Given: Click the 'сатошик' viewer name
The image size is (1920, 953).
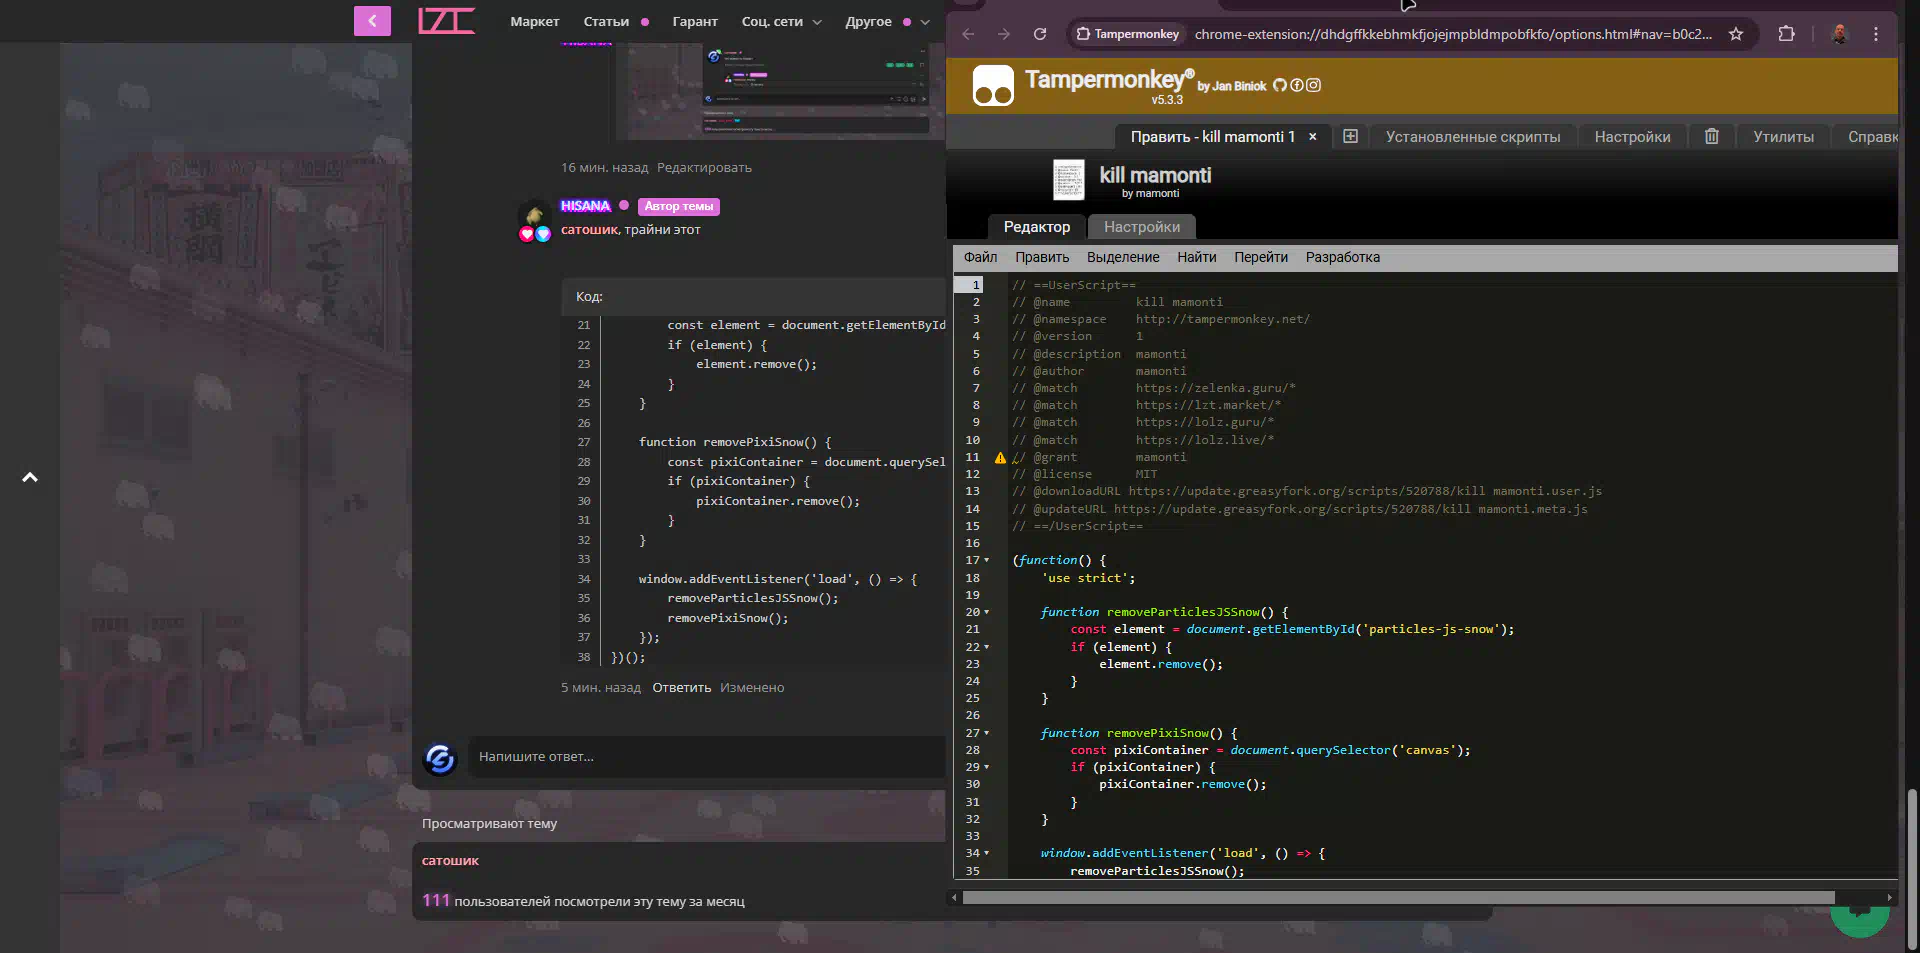Looking at the screenshot, I should (450, 861).
